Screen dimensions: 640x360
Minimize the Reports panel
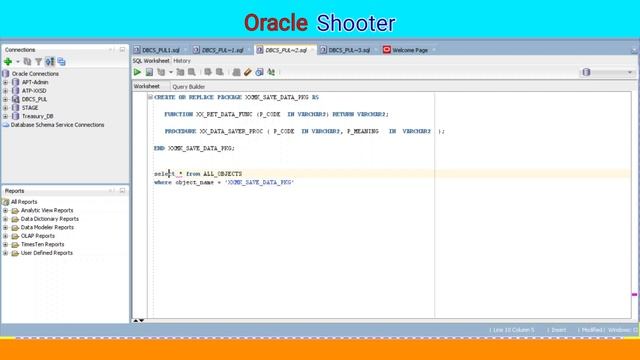coord(122,191)
